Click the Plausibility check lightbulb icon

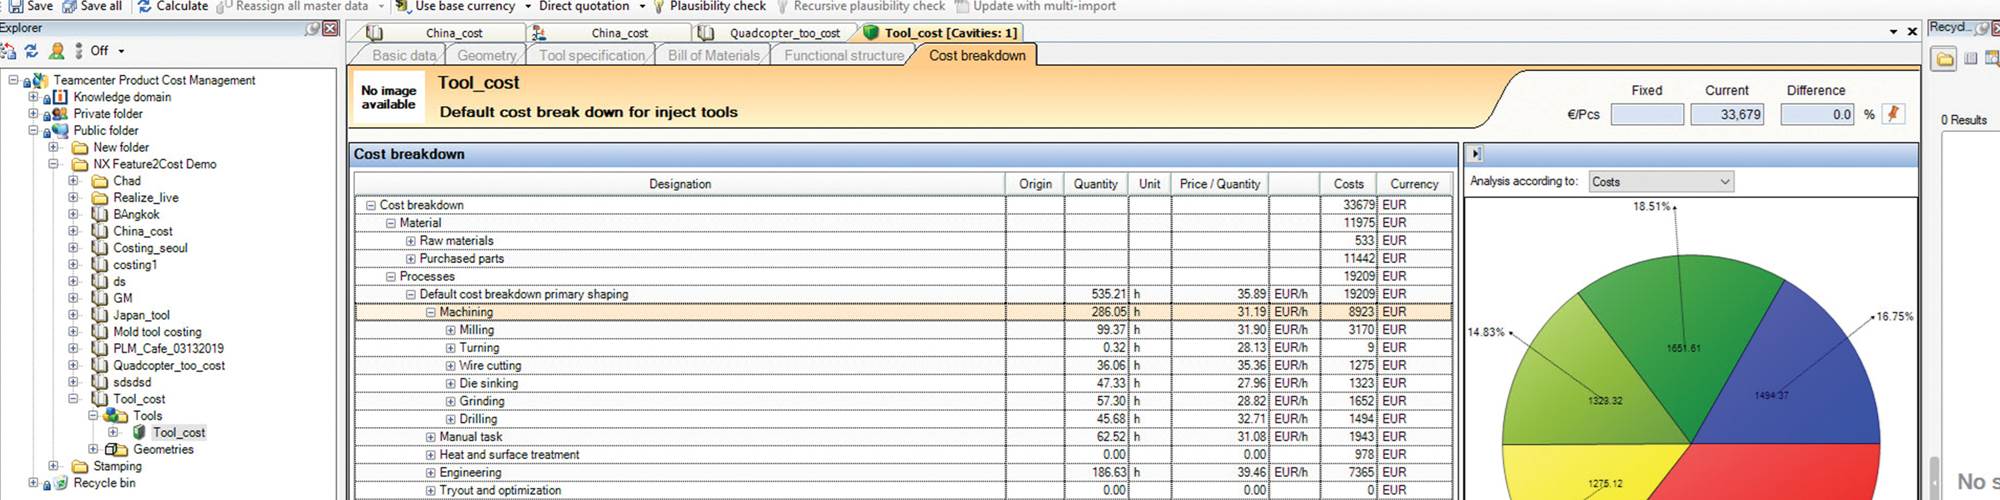click(x=659, y=6)
